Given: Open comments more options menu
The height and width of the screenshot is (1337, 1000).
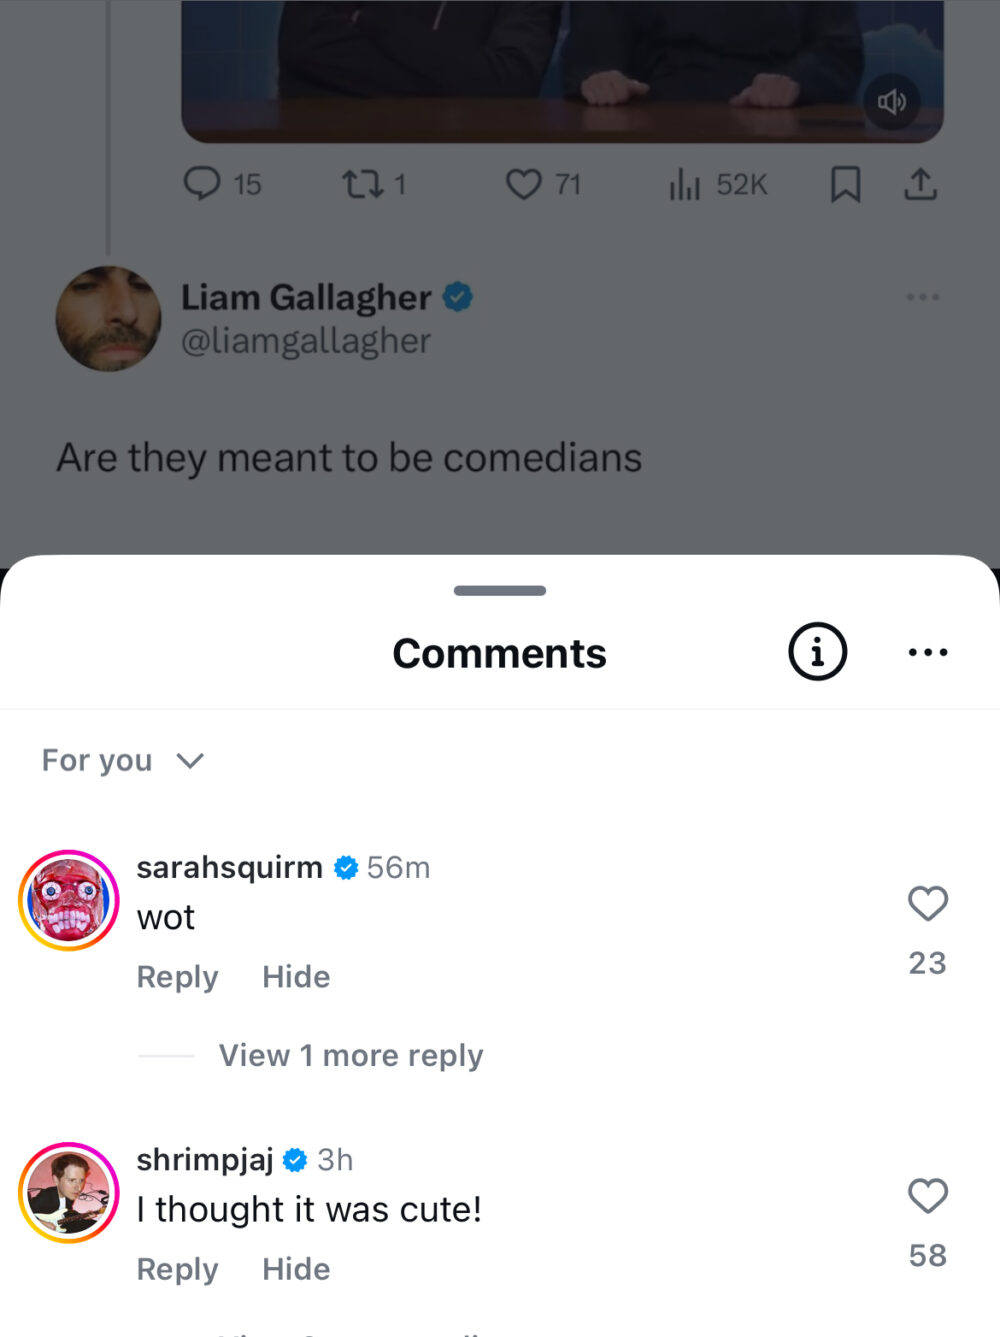Looking at the screenshot, I should pos(927,652).
